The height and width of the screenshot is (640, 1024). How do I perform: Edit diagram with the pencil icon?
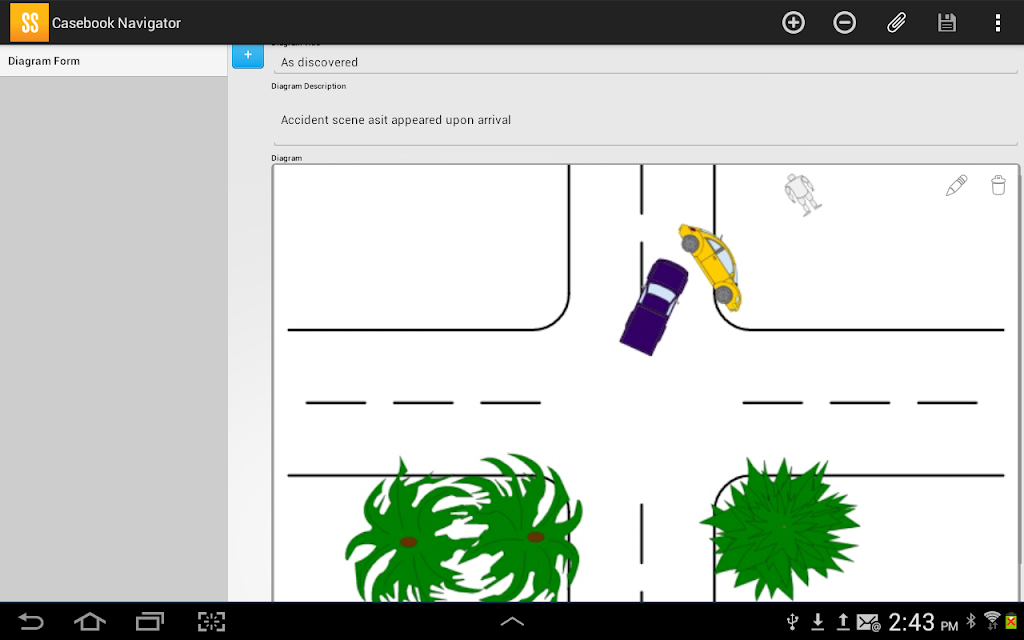pos(956,185)
